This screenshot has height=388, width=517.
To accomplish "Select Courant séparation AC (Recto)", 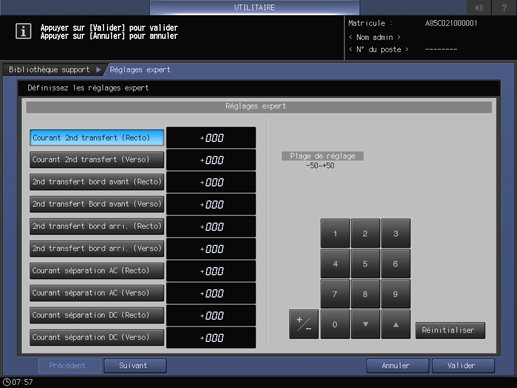I will tap(97, 271).
